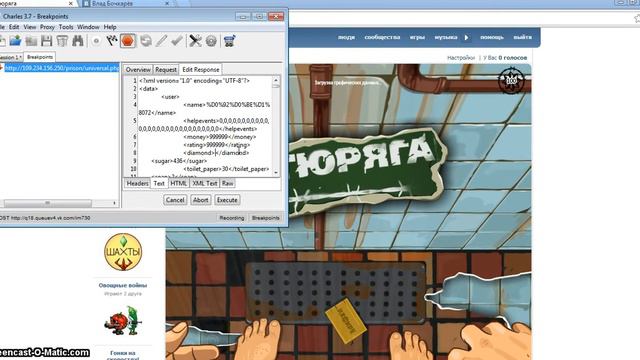Switch to the Headers view tab
The width and height of the screenshot is (640, 360).
click(x=137, y=183)
